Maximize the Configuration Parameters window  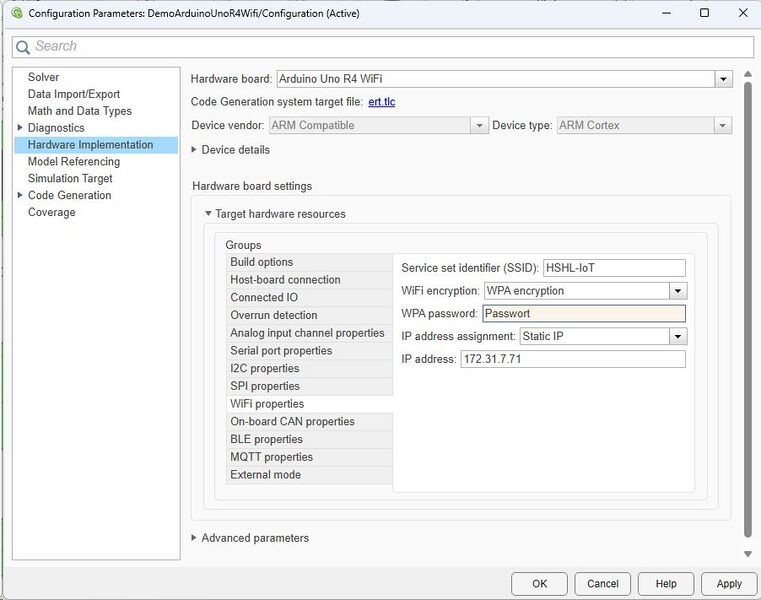pyautogui.click(x=705, y=13)
